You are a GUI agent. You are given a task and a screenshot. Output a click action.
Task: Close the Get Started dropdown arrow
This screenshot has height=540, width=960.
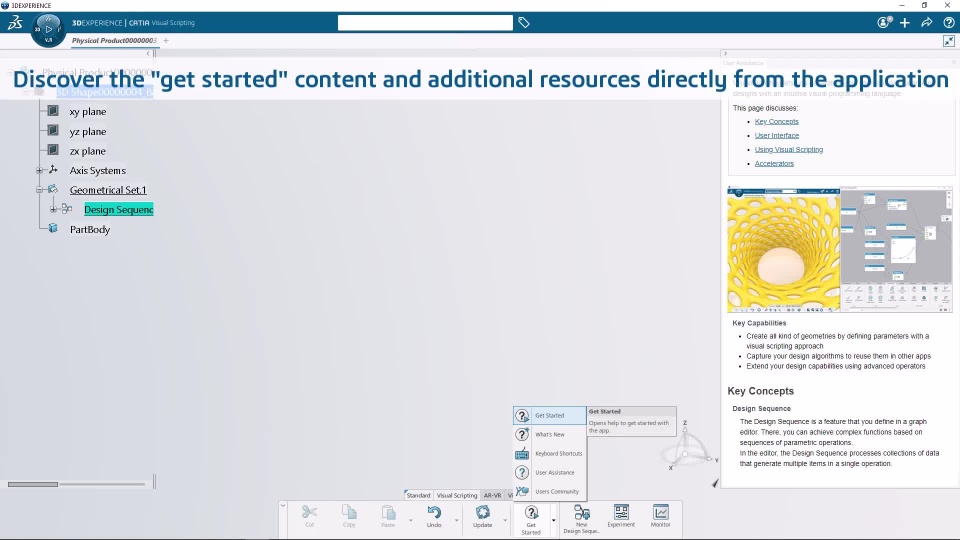[553, 520]
